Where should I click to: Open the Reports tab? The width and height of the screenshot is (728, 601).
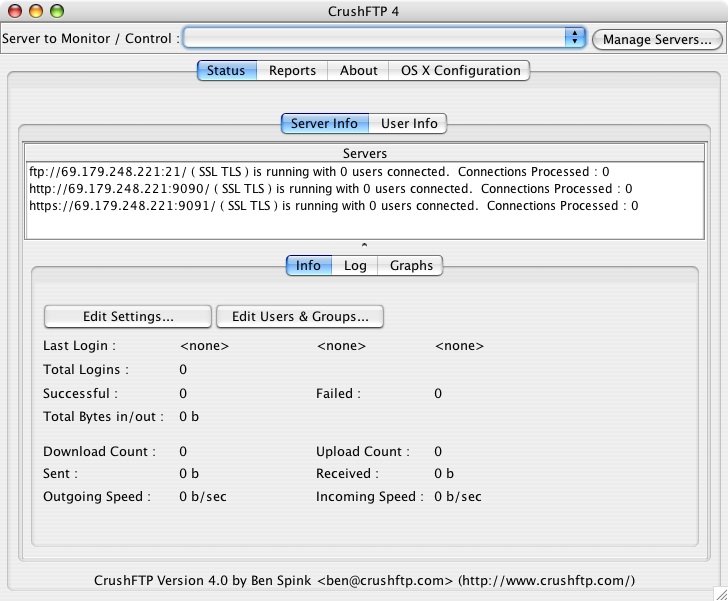pos(292,70)
